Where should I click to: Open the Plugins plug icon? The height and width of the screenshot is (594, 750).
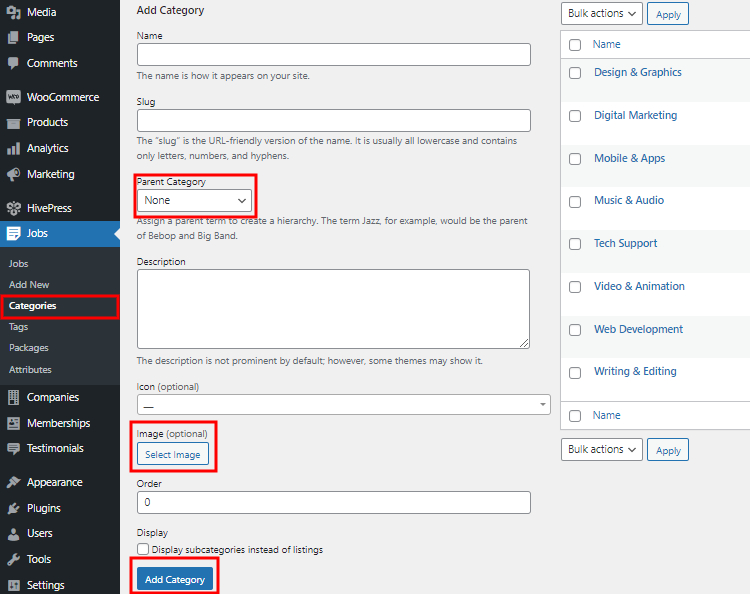[13, 508]
